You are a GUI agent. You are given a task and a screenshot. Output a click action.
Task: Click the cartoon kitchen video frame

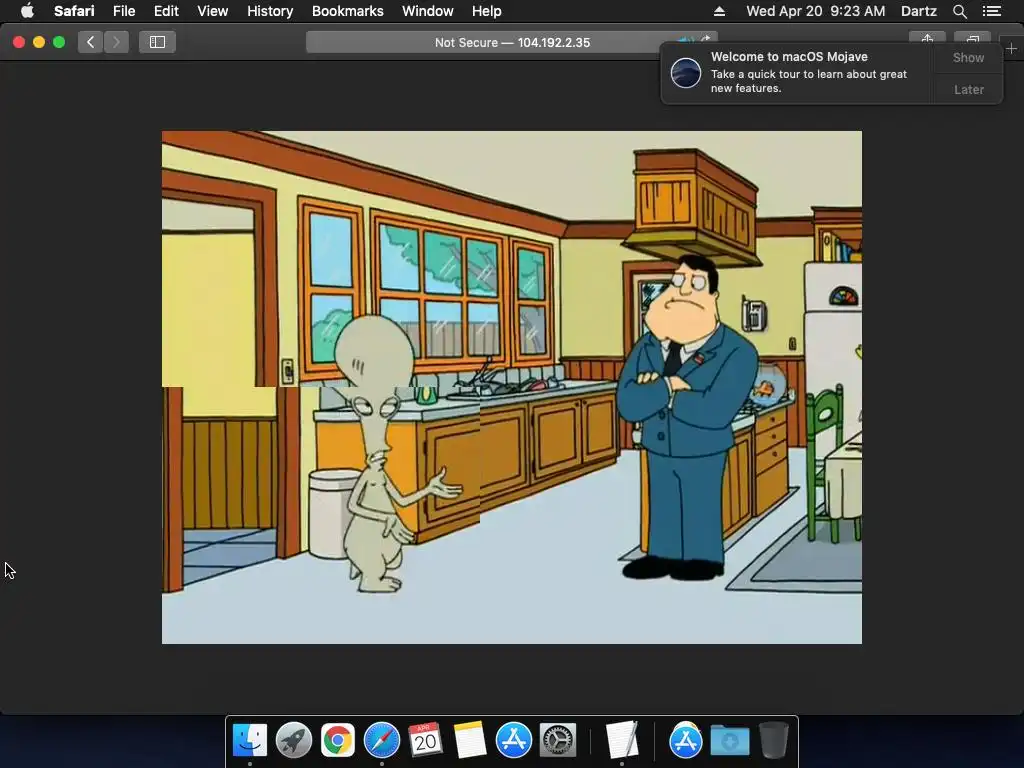511,387
